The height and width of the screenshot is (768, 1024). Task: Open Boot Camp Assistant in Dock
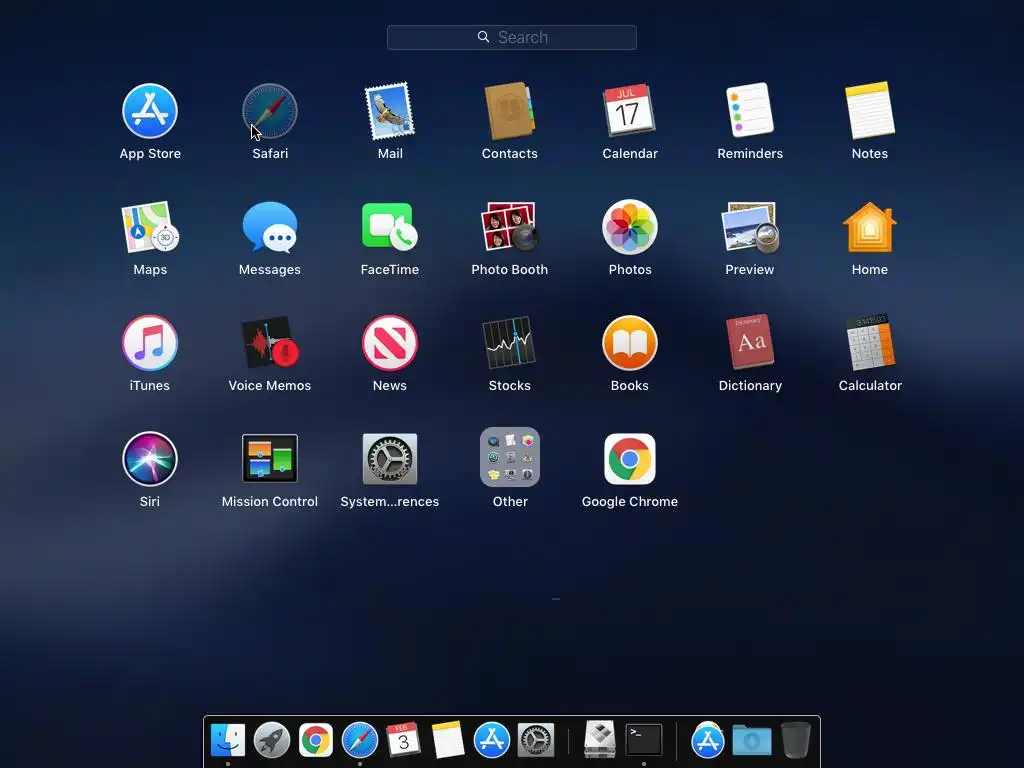click(x=600, y=739)
